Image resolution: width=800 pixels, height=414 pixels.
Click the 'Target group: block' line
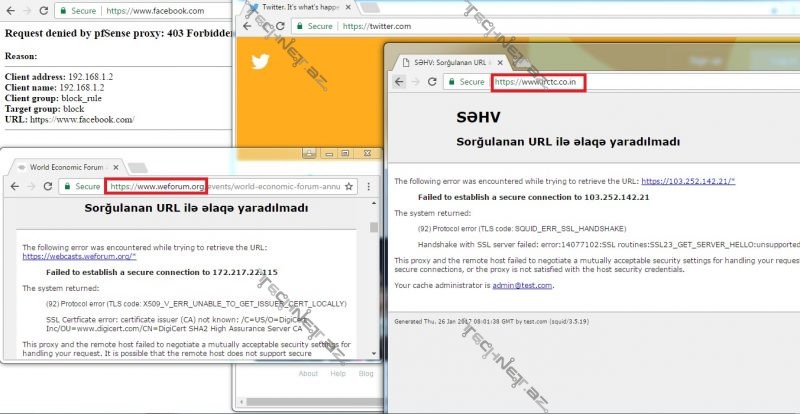tap(44, 109)
